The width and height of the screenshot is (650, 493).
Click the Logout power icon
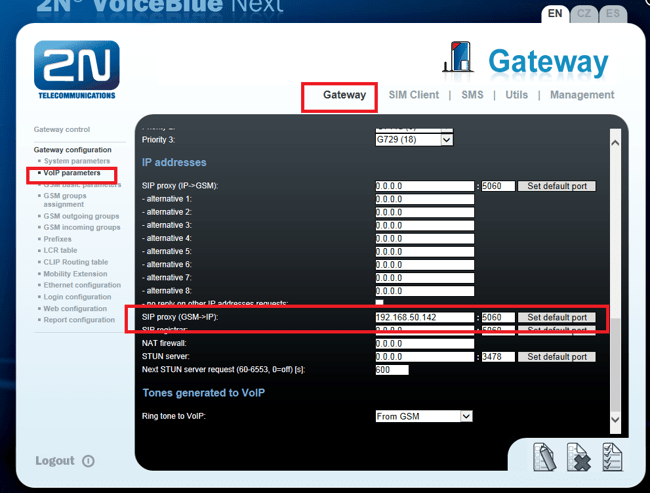[88, 461]
